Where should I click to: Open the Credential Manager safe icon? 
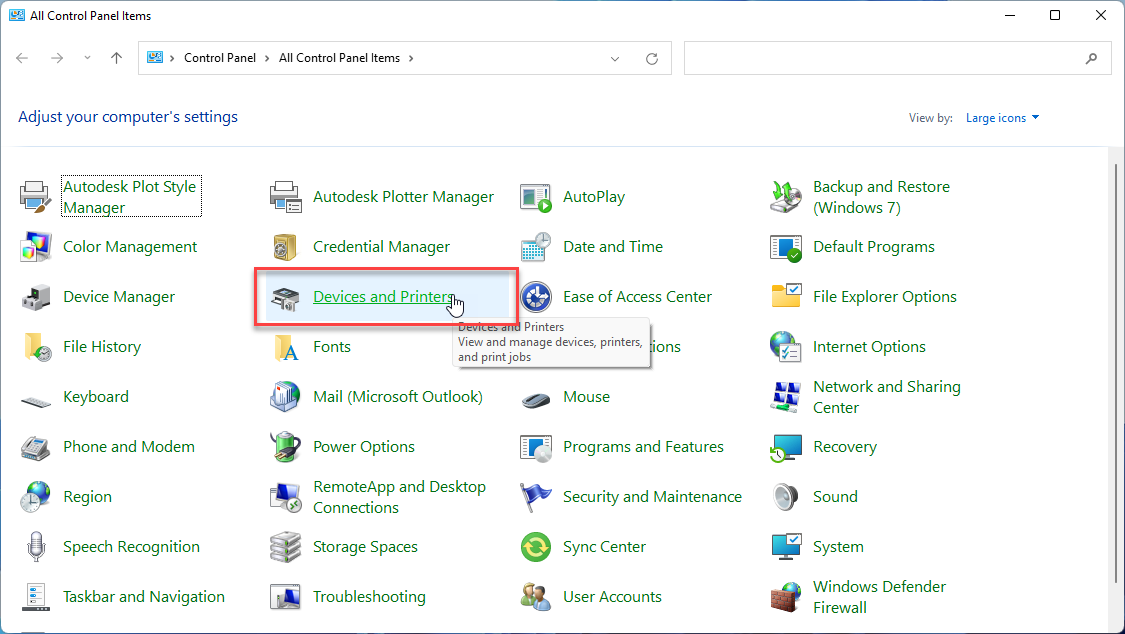point(285,247)
